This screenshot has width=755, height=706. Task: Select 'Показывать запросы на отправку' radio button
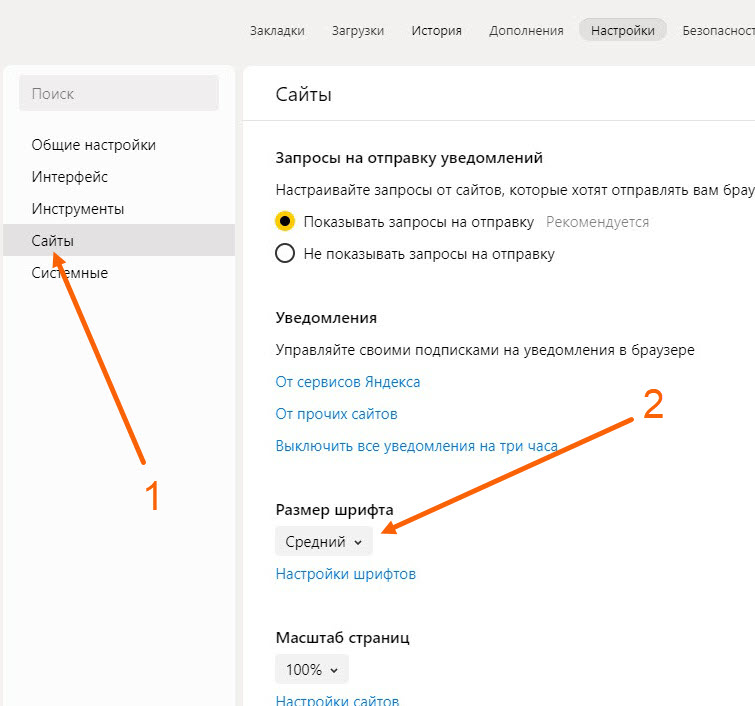pos(285,222)
